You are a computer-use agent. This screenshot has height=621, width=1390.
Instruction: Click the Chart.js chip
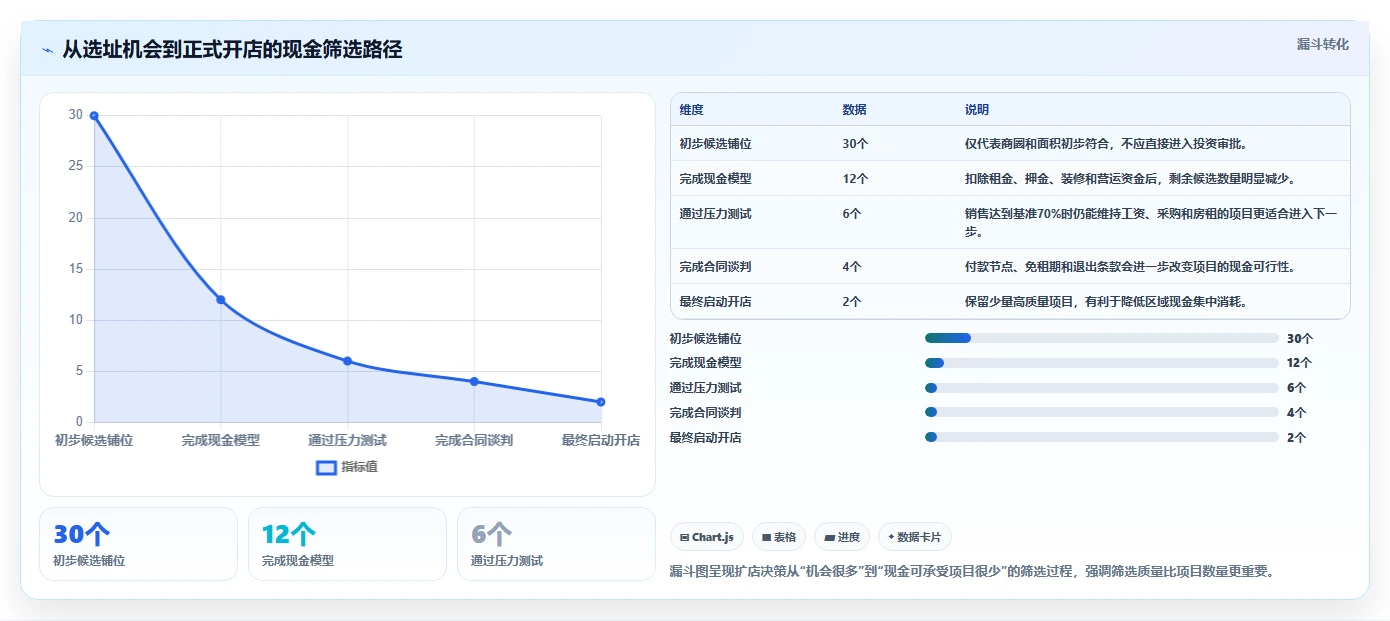[x=706, y=537]
